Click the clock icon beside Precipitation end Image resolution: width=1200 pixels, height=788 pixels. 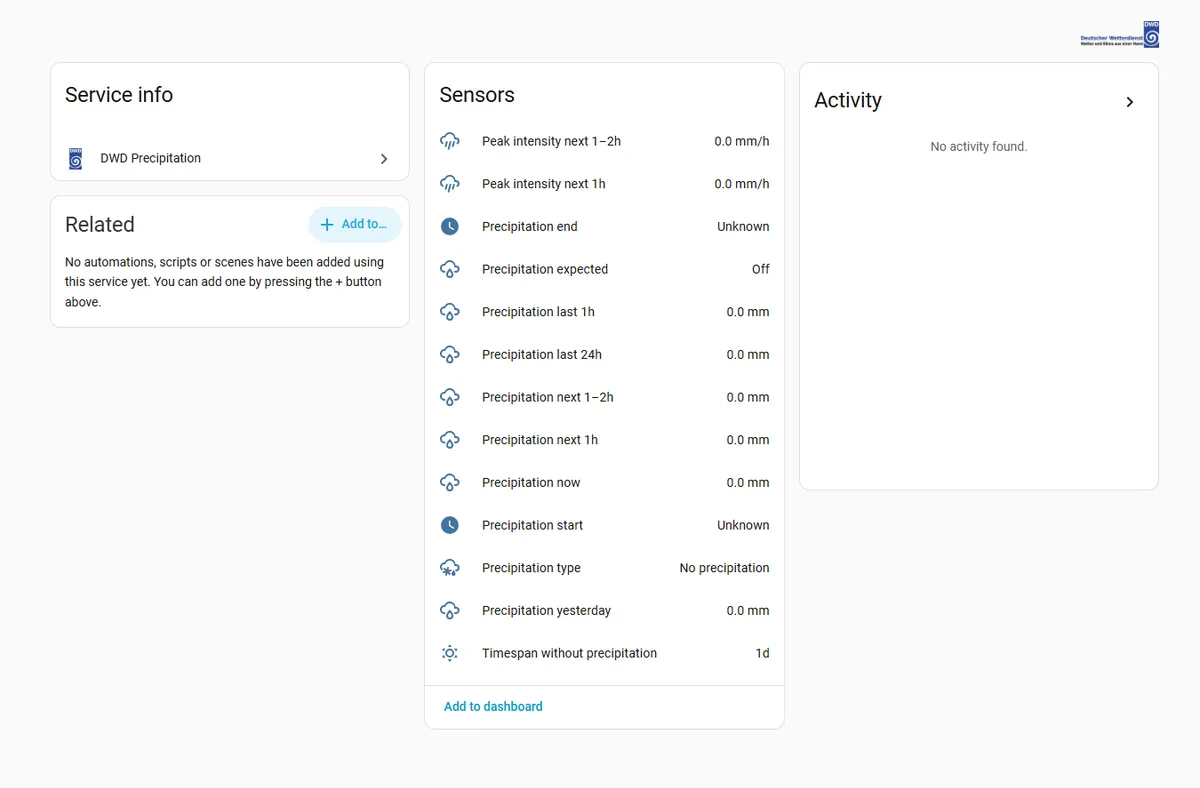450,227
